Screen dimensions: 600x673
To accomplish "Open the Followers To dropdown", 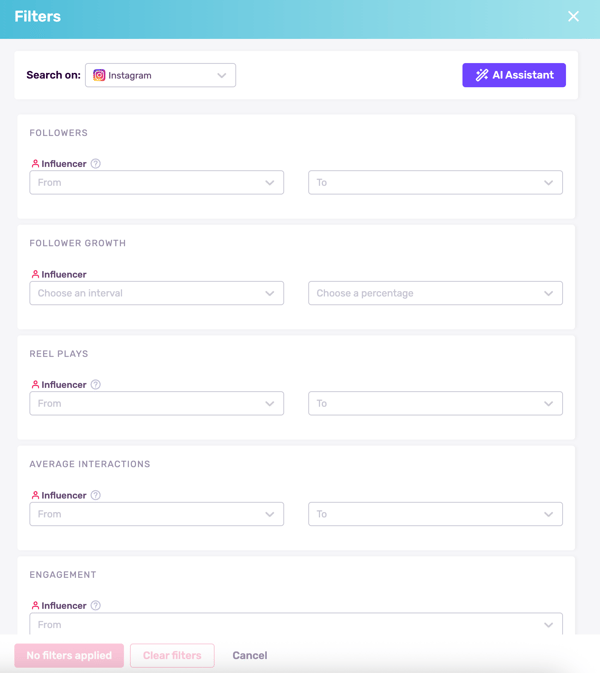I will (x=435, y=183).
